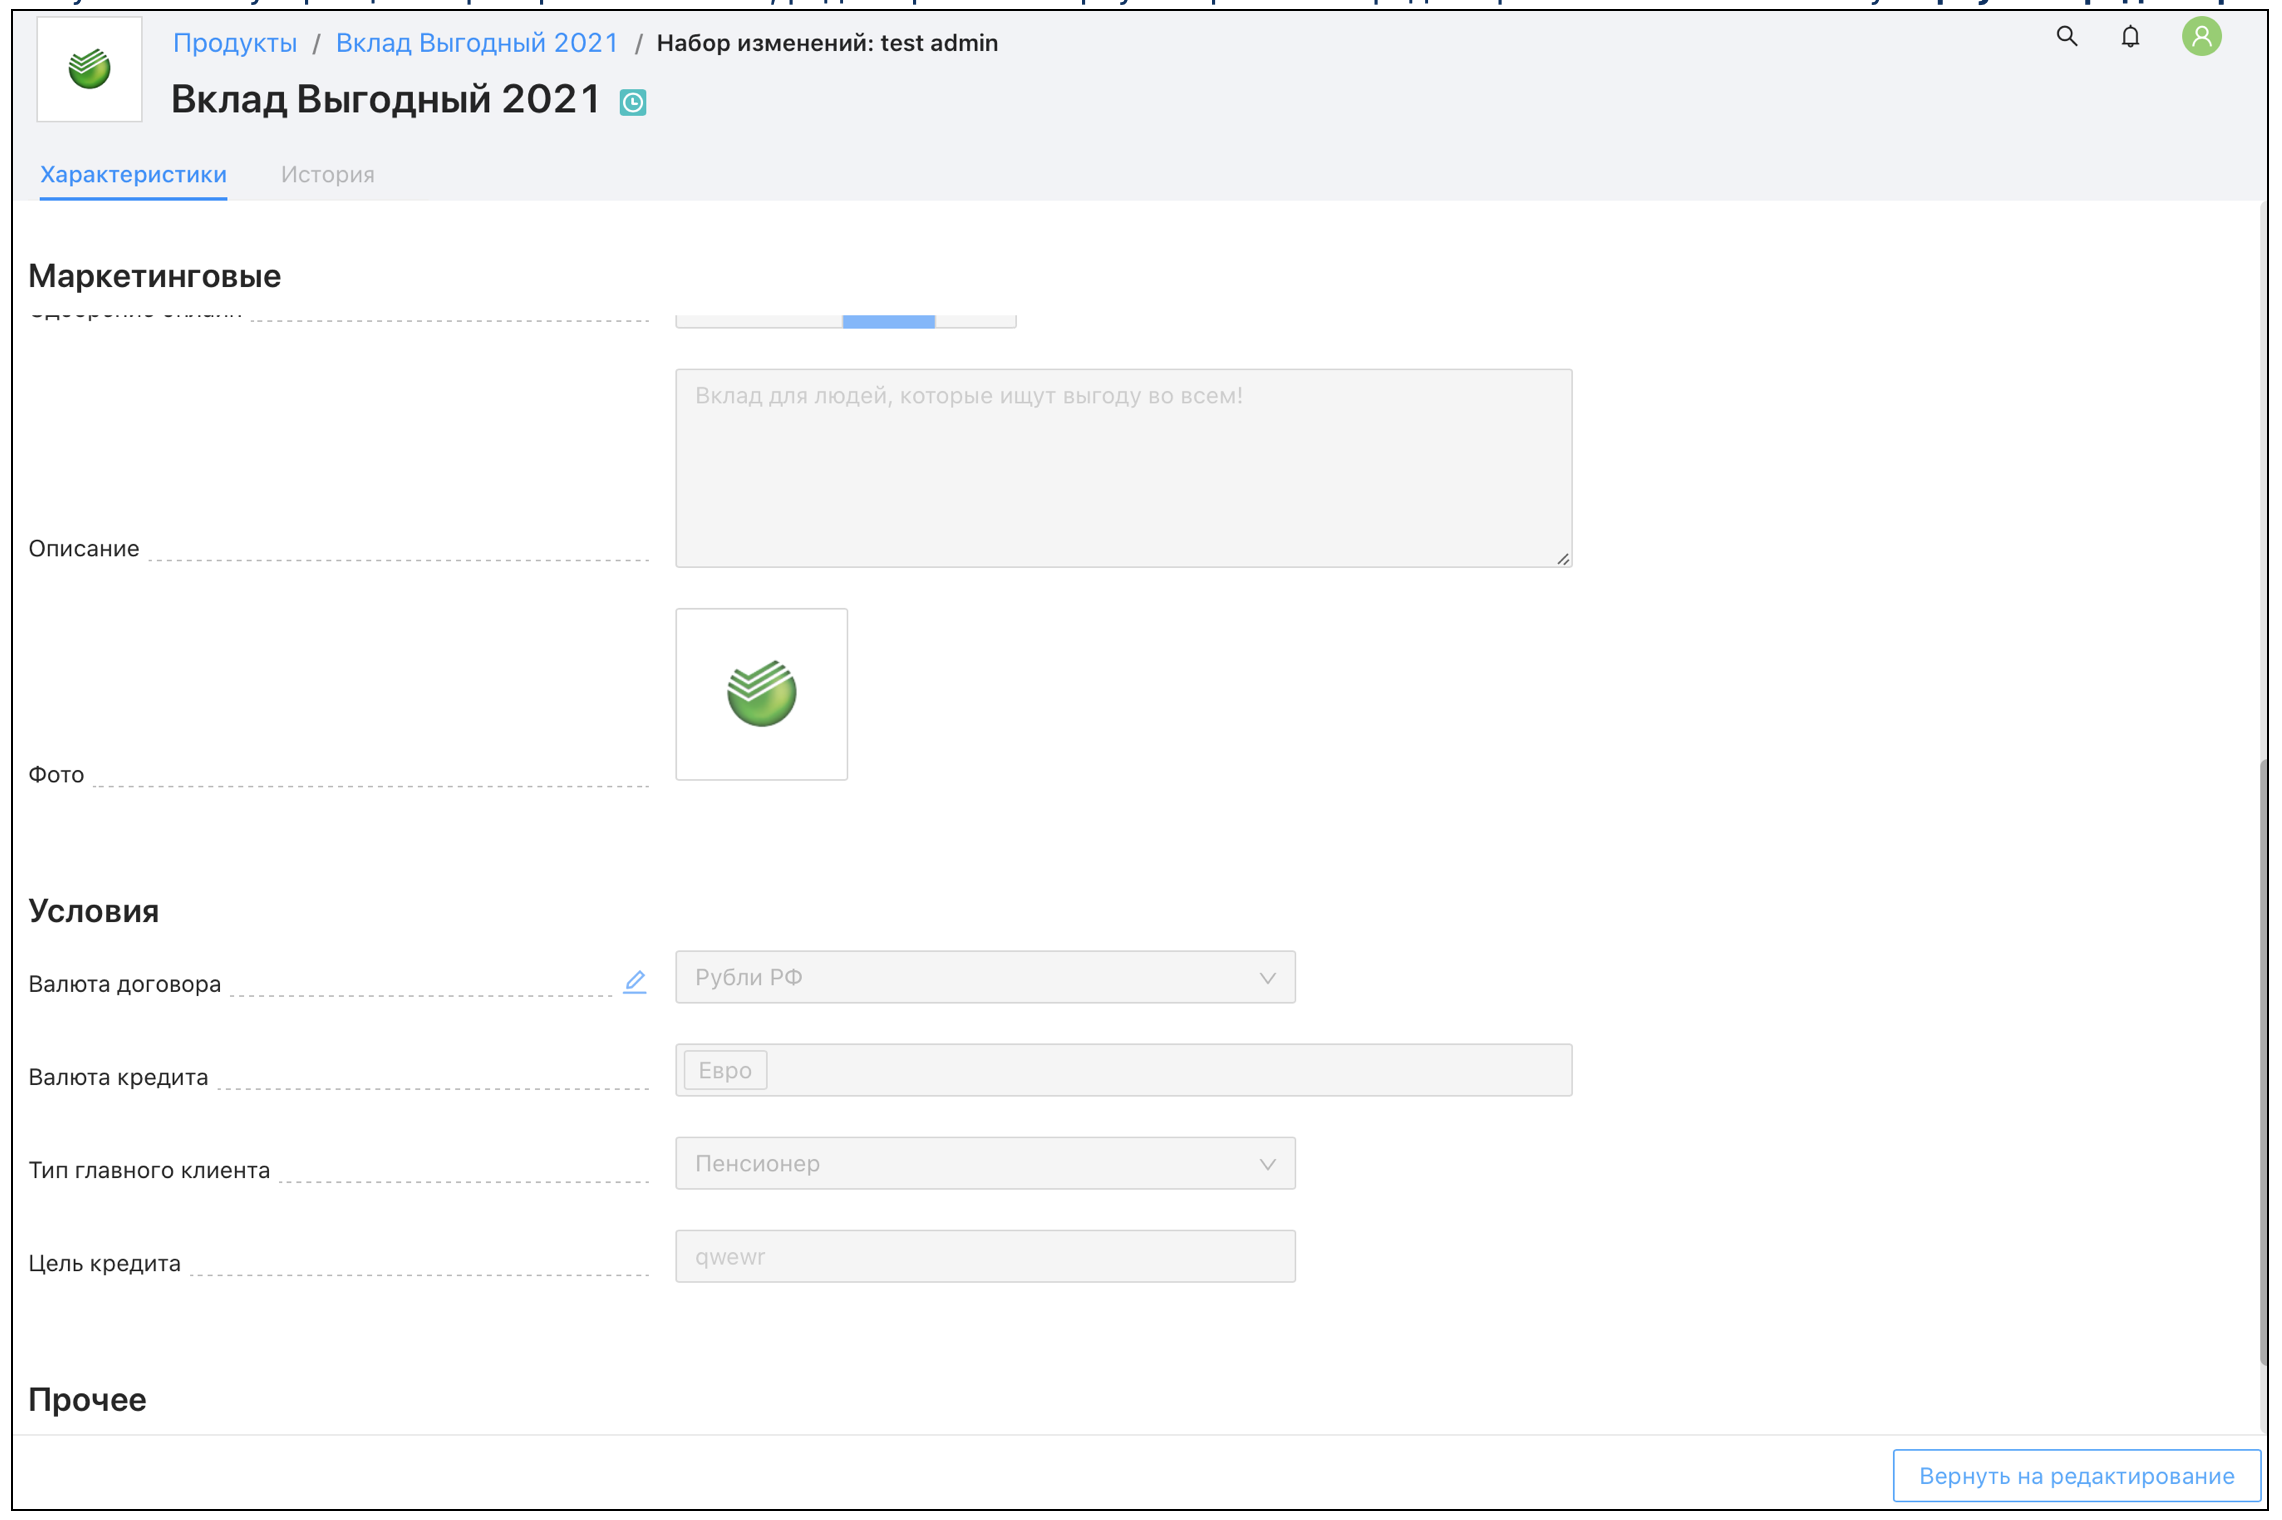The height and width of the screenshot is (1520, 2282).
Task: Select the Характеристики tab
Action: pos(133,174)
